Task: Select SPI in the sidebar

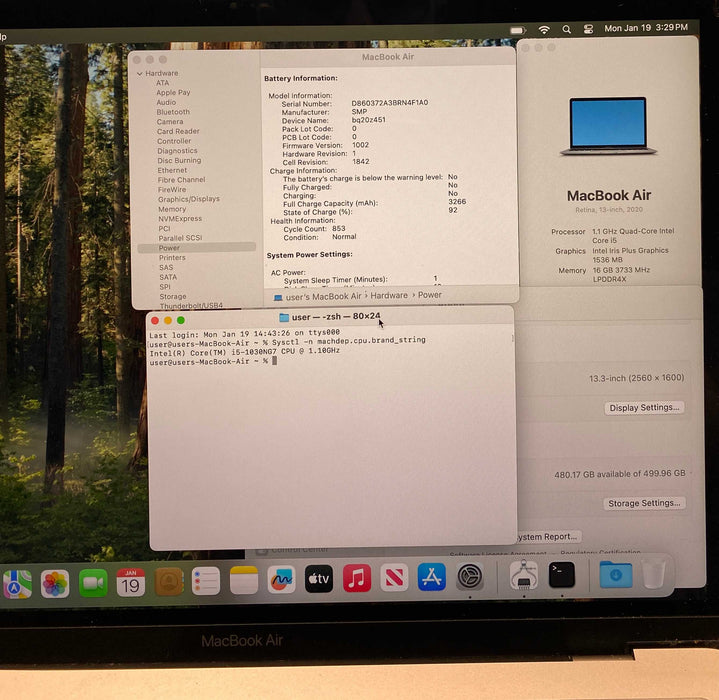Action: coord(165,287)
